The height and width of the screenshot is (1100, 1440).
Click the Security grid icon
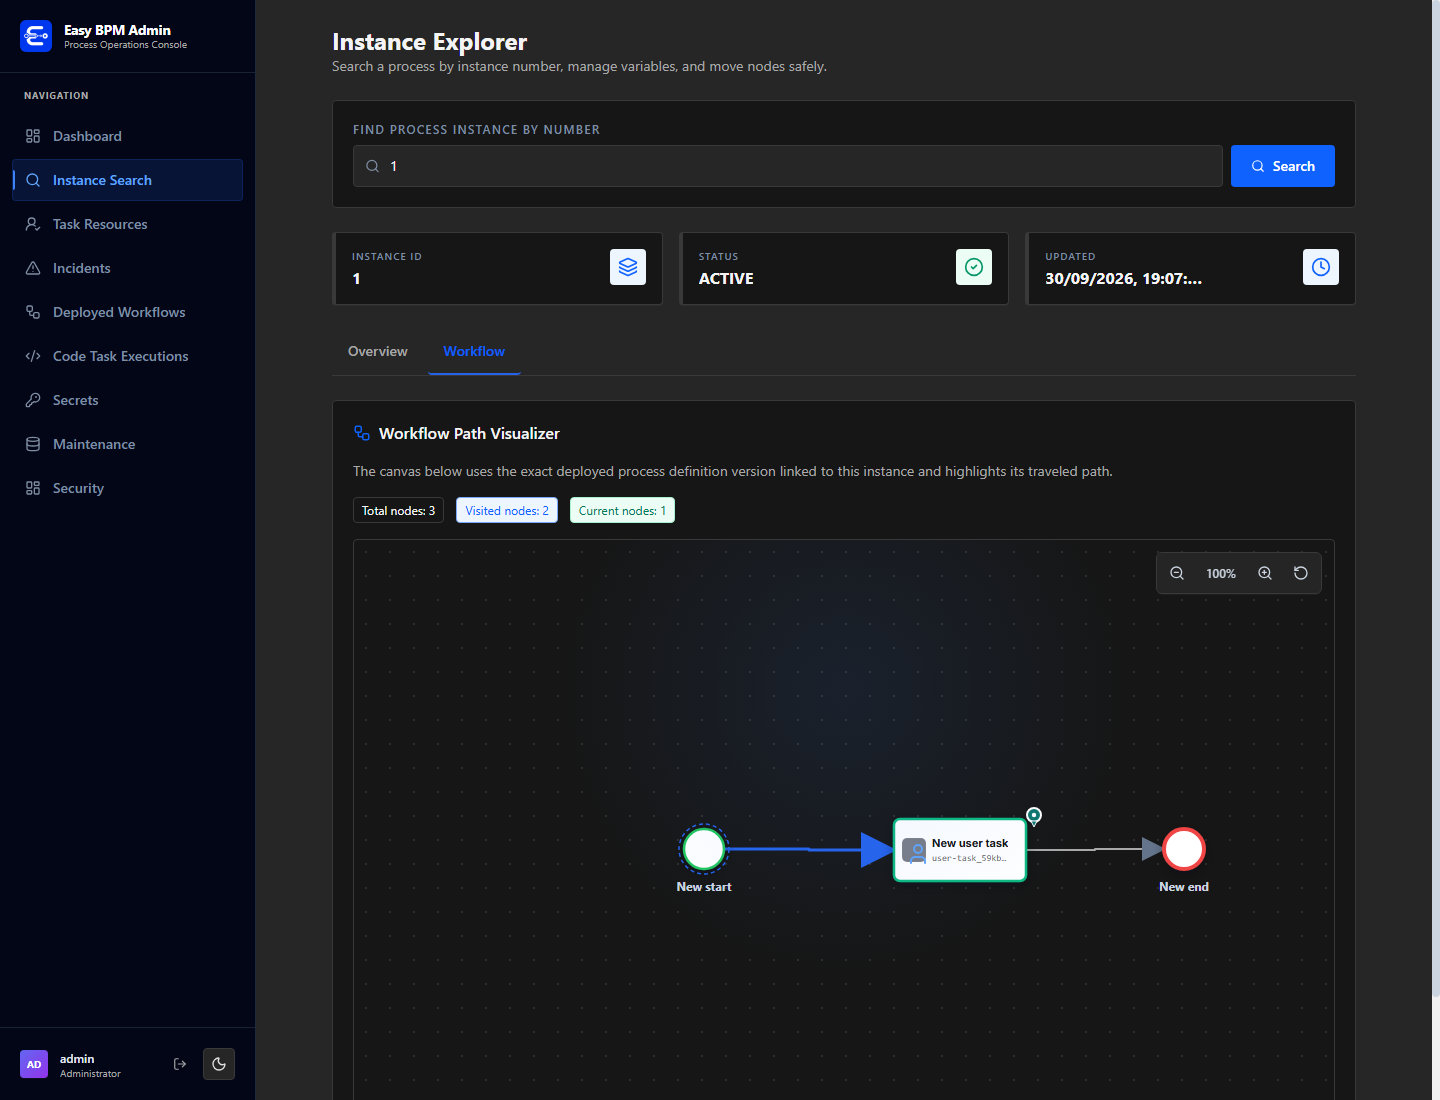pyautogui.click(x=33, y=488)
